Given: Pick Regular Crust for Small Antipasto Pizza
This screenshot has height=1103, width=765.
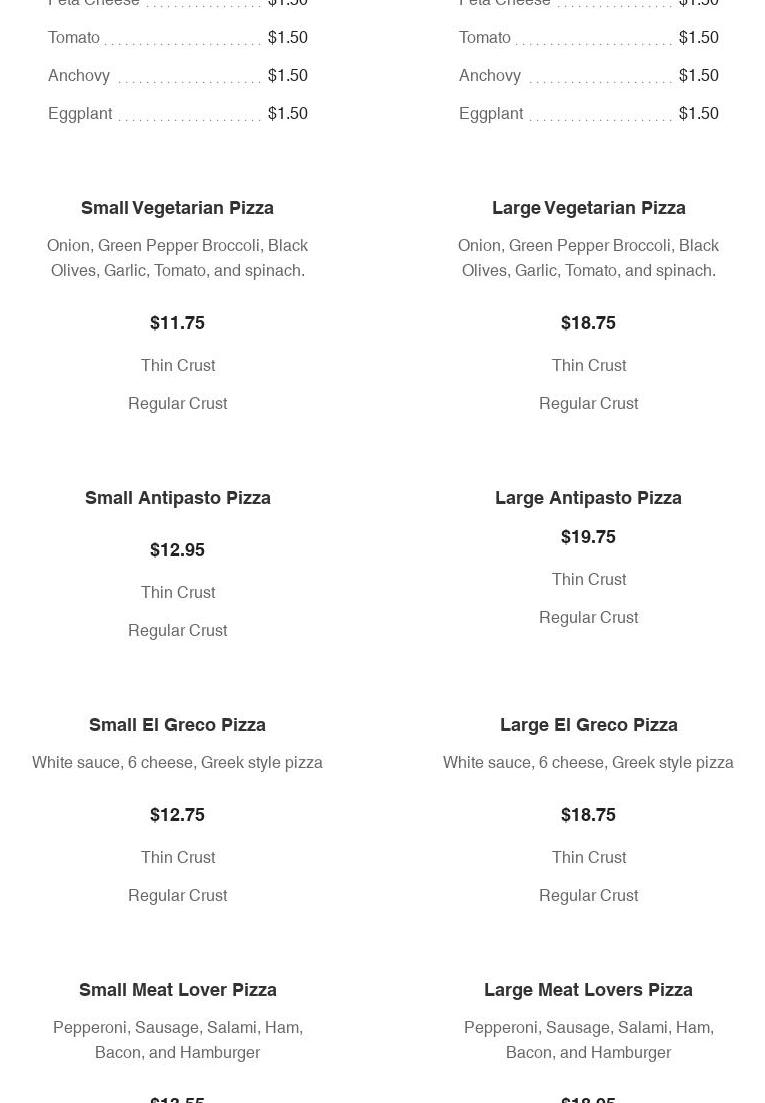Looking at the screenshot, I should (x=178, y=631).
